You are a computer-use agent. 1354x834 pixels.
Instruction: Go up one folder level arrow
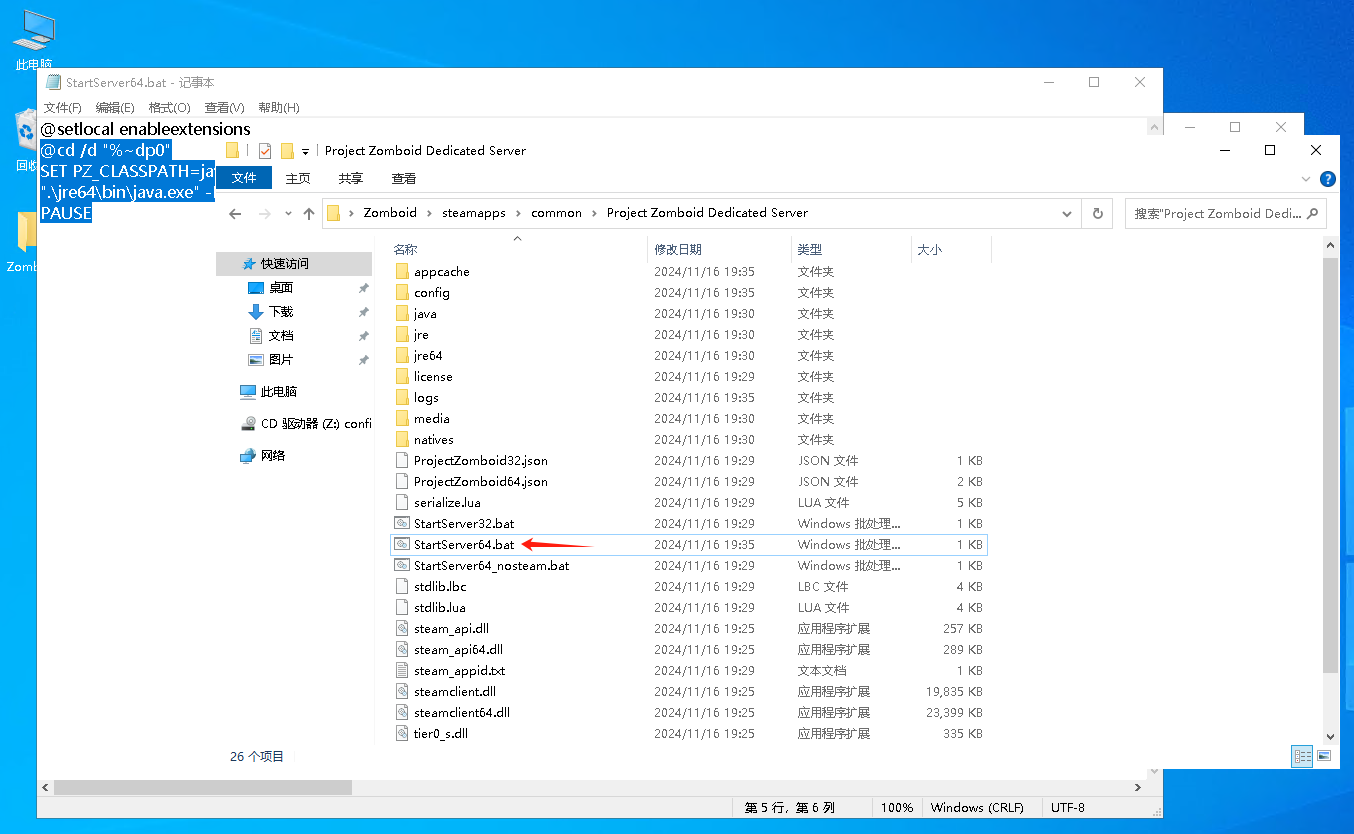(309, 214)
